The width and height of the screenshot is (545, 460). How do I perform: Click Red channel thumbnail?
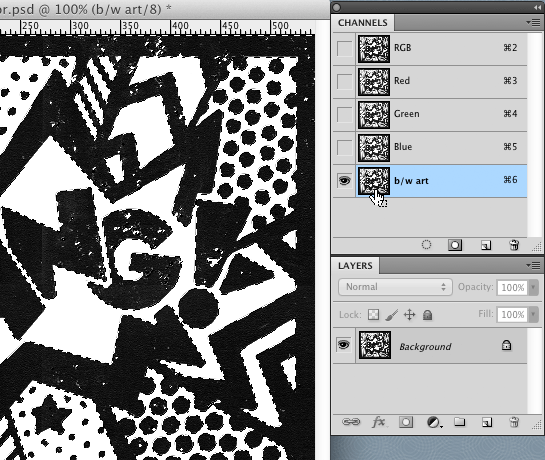374,82
